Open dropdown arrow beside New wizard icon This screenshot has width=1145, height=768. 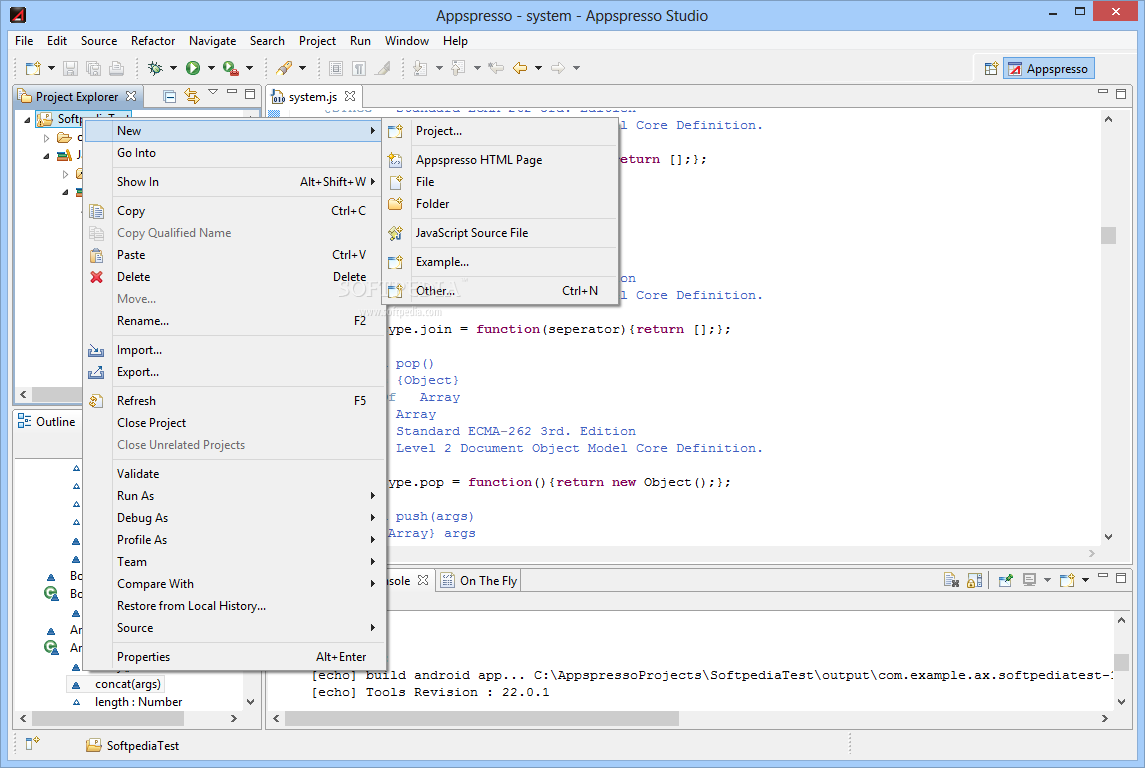point(51,68)
